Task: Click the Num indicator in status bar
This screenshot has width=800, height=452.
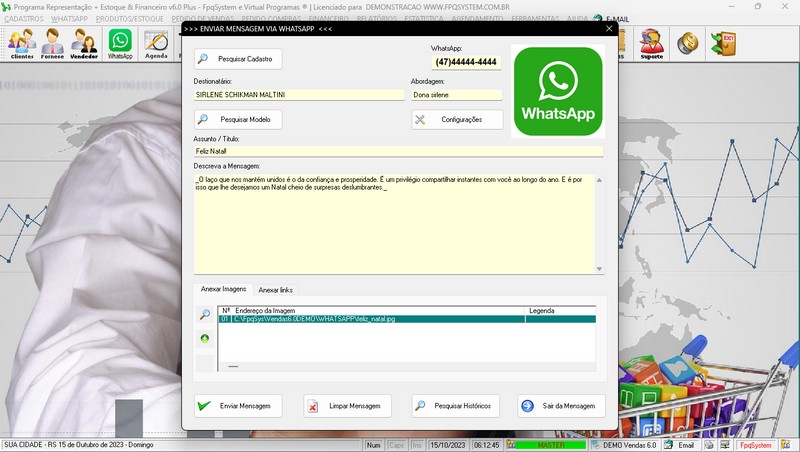Action: click(373, 445)
